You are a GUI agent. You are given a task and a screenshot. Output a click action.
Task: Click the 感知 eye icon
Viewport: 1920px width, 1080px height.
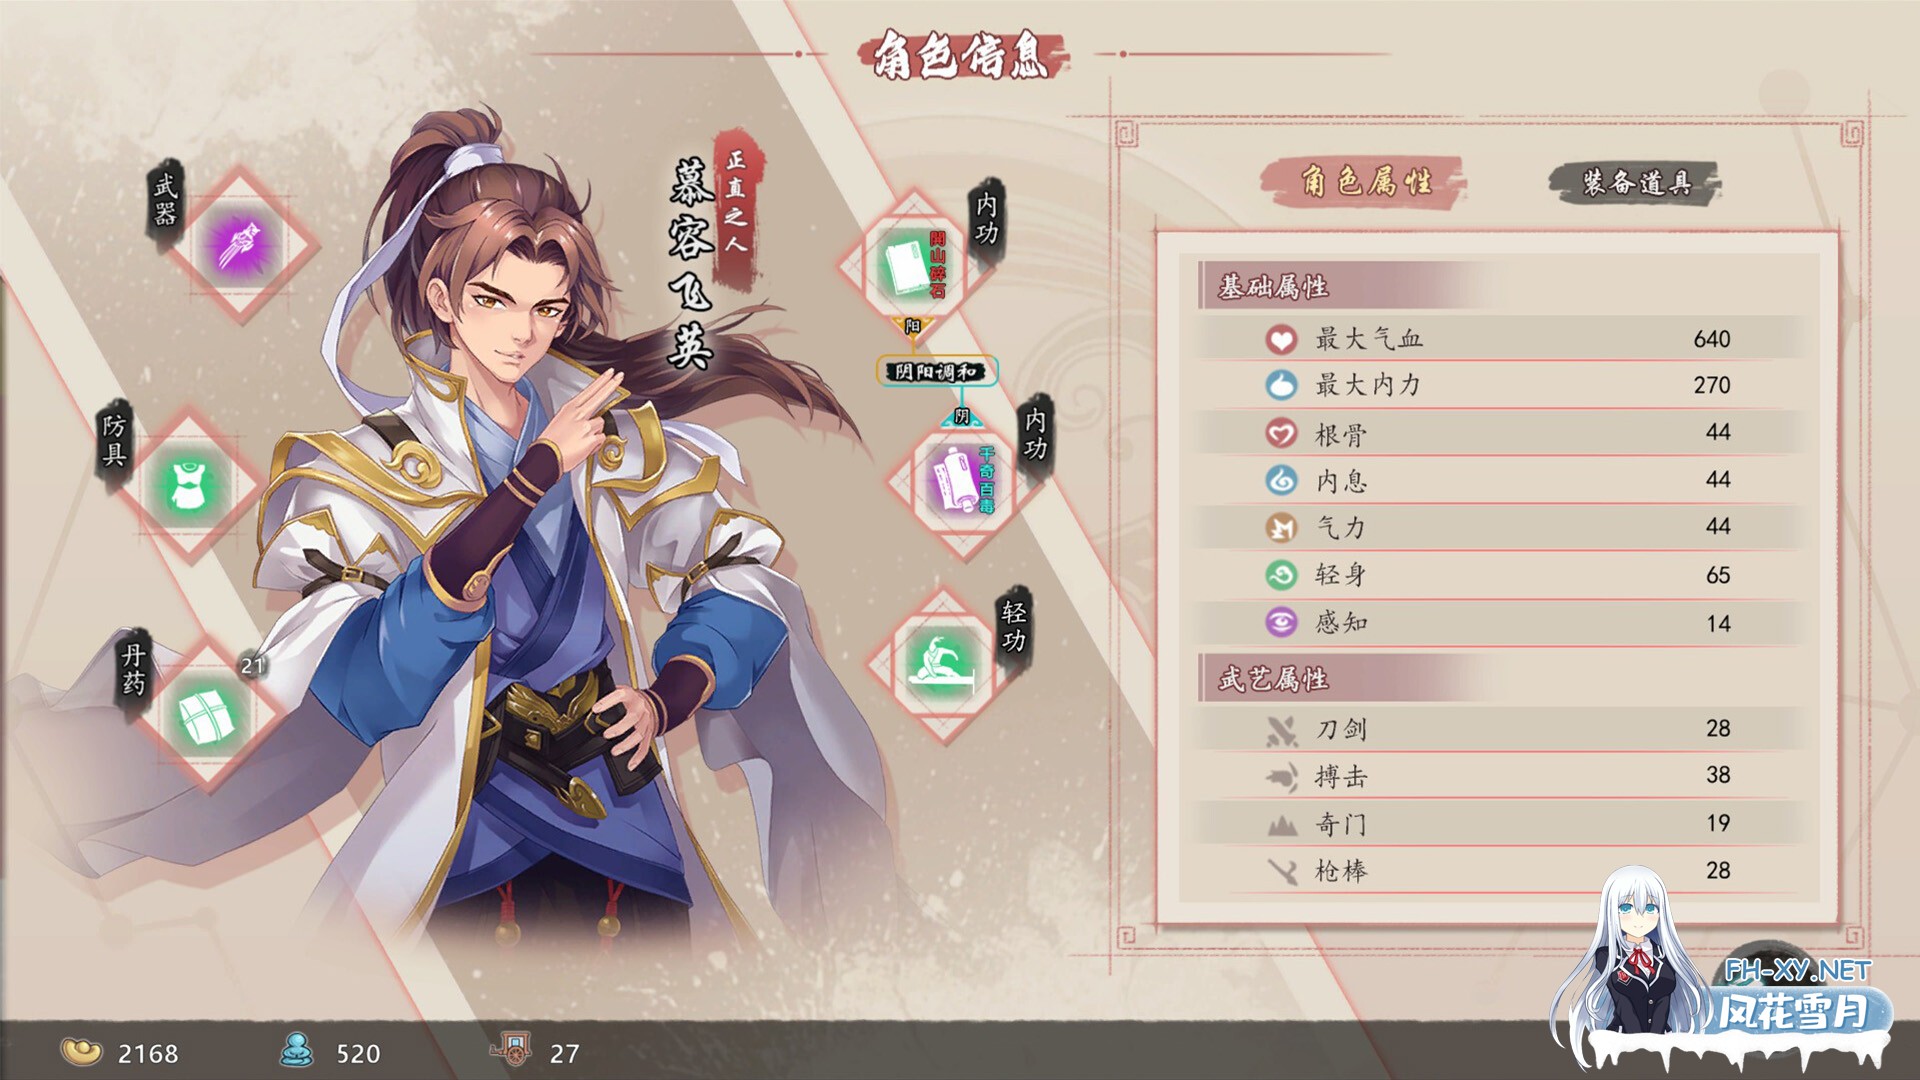[1281, 622]
